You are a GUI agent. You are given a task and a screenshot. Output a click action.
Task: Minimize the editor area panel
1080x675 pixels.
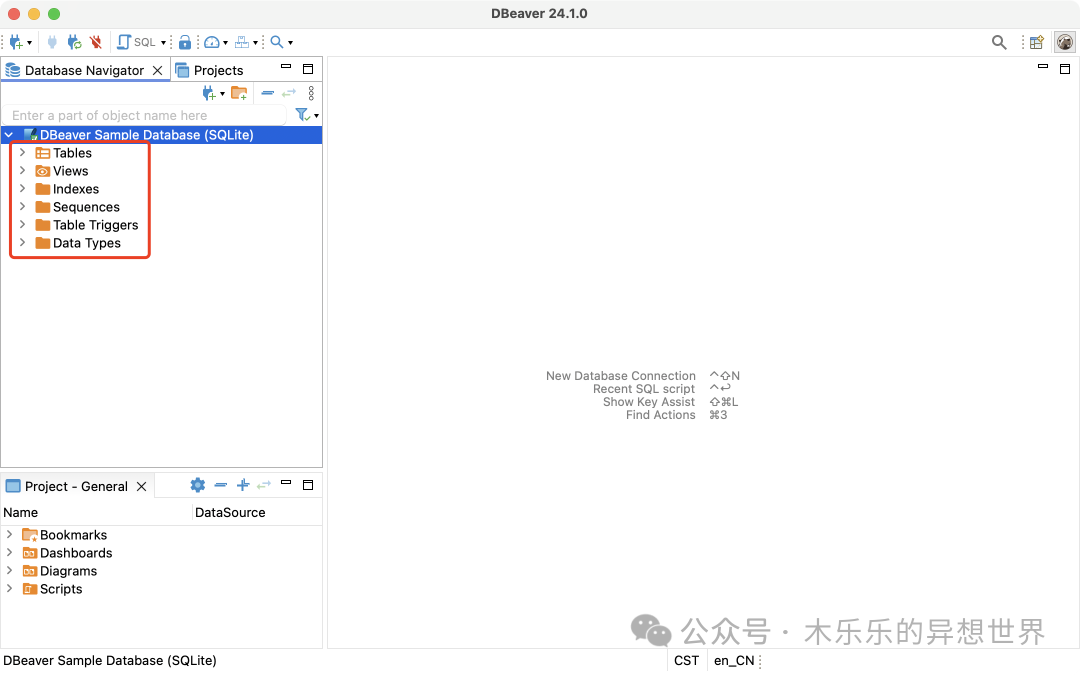click(1043, 67)
